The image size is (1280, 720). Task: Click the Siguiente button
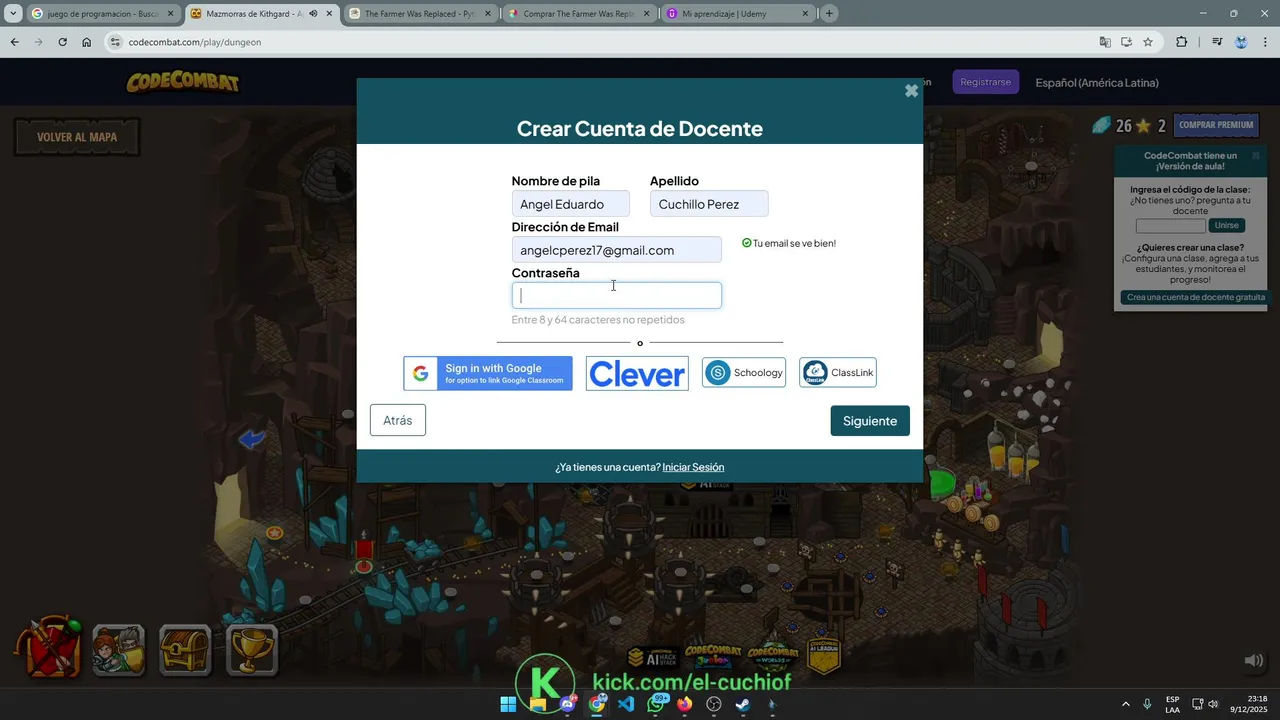pos(870,421)
